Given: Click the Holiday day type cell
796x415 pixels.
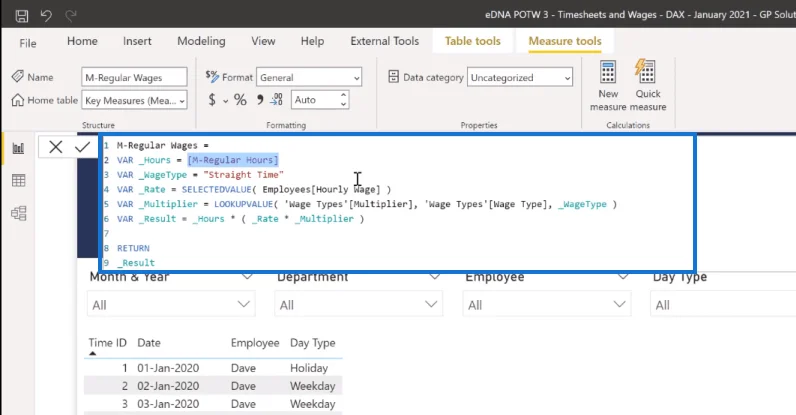Looking at the screenshot, I should point(309,368).
